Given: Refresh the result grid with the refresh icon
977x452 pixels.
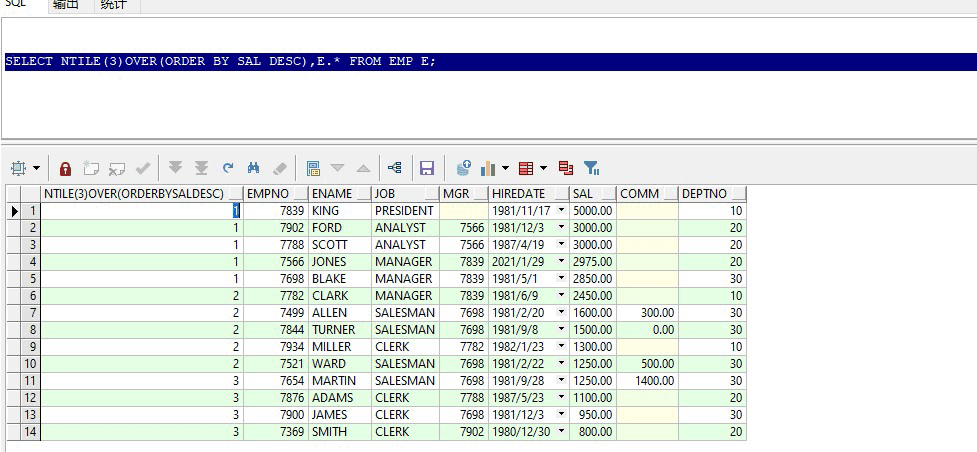Looking at the screenshot, I should pos(228,169).
